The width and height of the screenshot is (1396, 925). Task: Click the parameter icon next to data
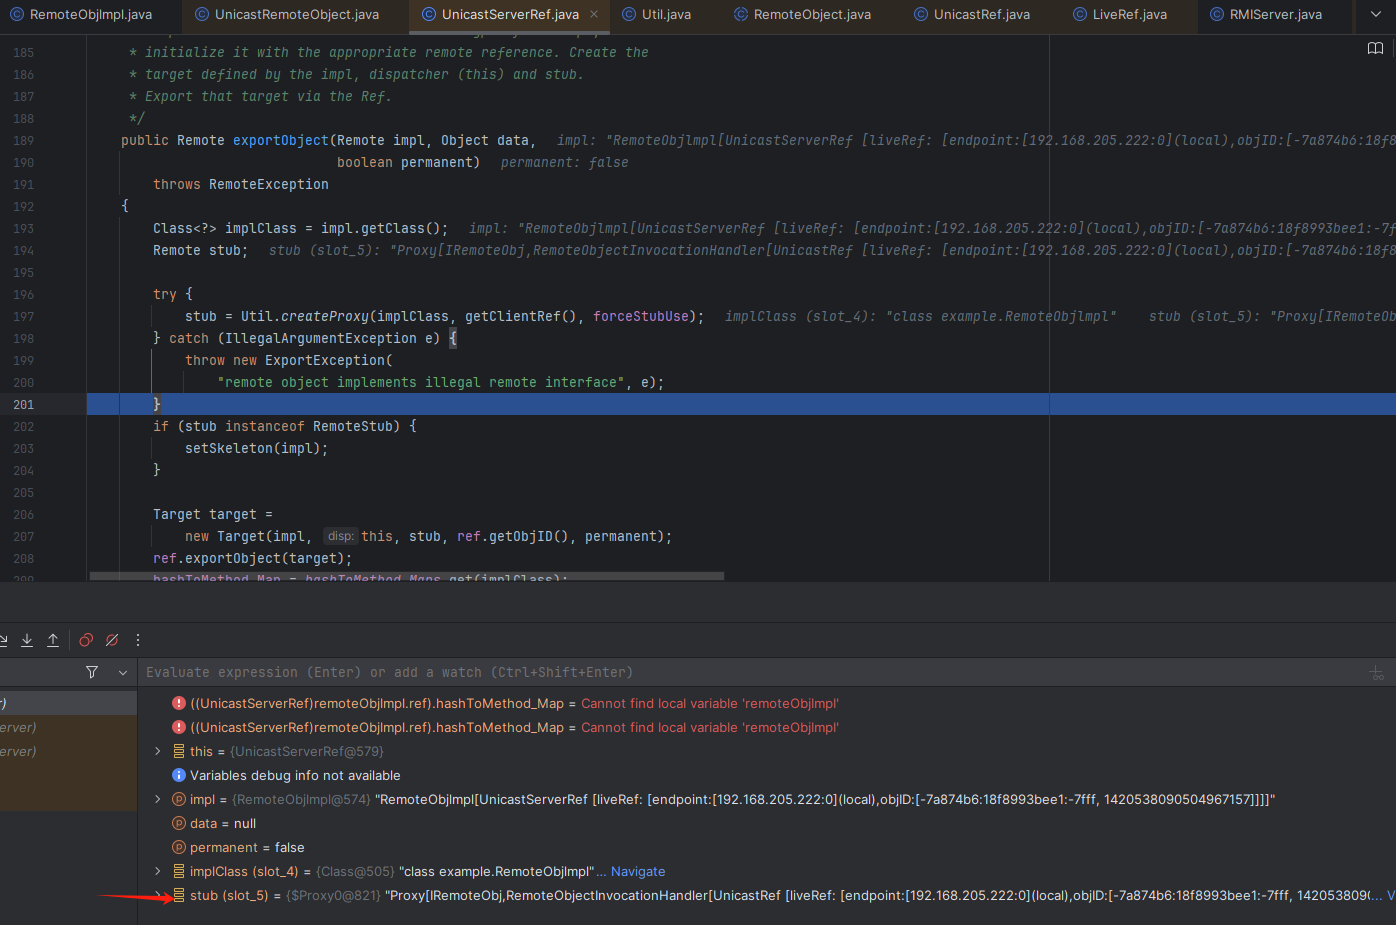(179, 823)
